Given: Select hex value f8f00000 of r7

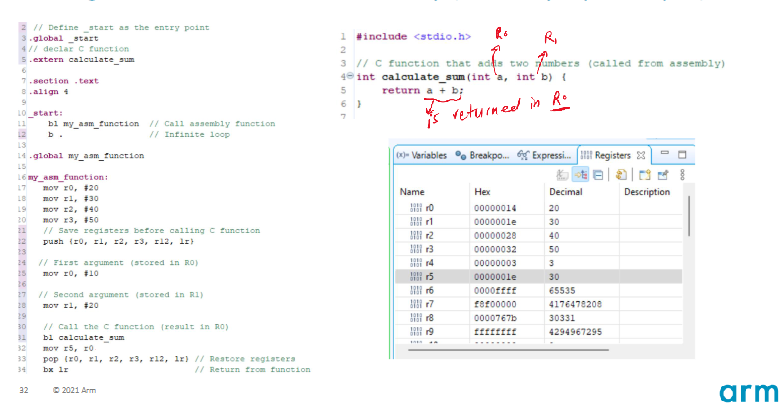Looking at the screenshot, I should click(x=495, y=304).
